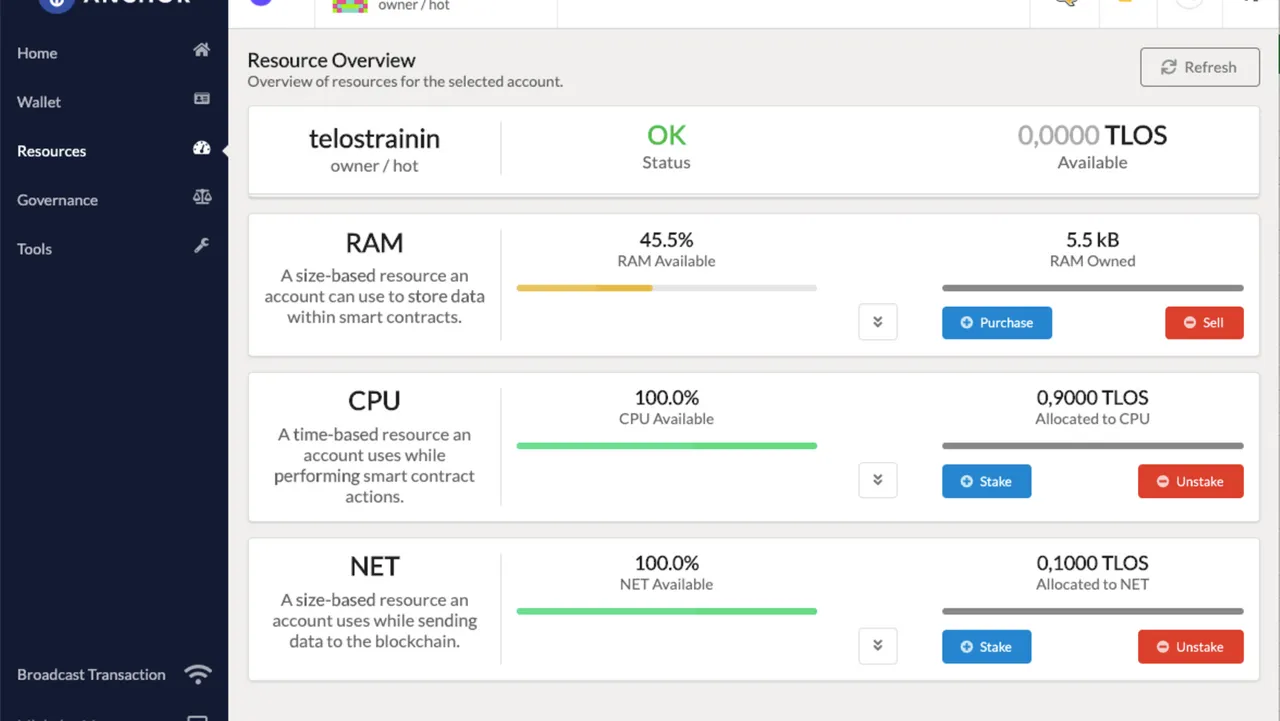The image size is (1280, 721).
Task: Click the NET Available progress bar
Action: click(667, 611)
